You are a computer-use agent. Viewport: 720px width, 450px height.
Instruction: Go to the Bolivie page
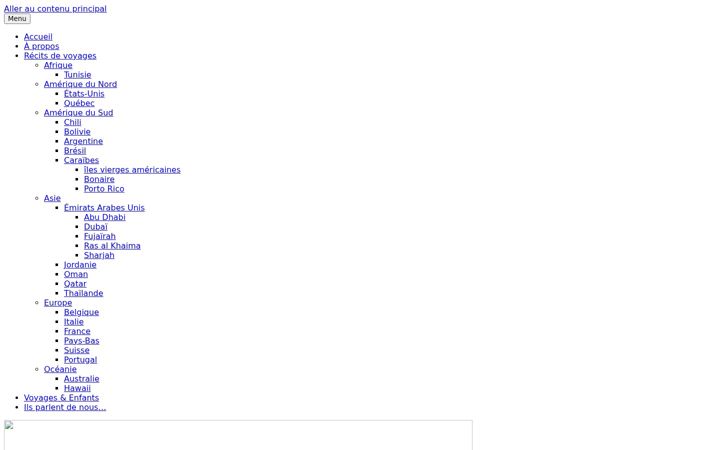[x=77, y=132]
